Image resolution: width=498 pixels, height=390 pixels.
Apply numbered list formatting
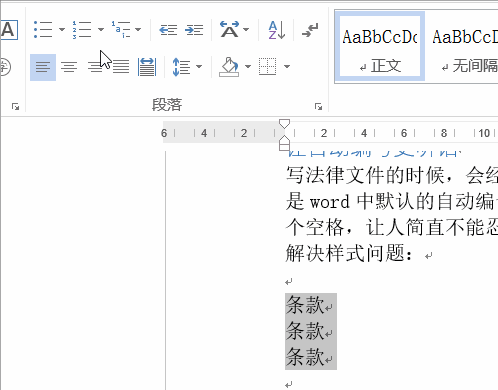pyautogui.click(x=82, y=30)
